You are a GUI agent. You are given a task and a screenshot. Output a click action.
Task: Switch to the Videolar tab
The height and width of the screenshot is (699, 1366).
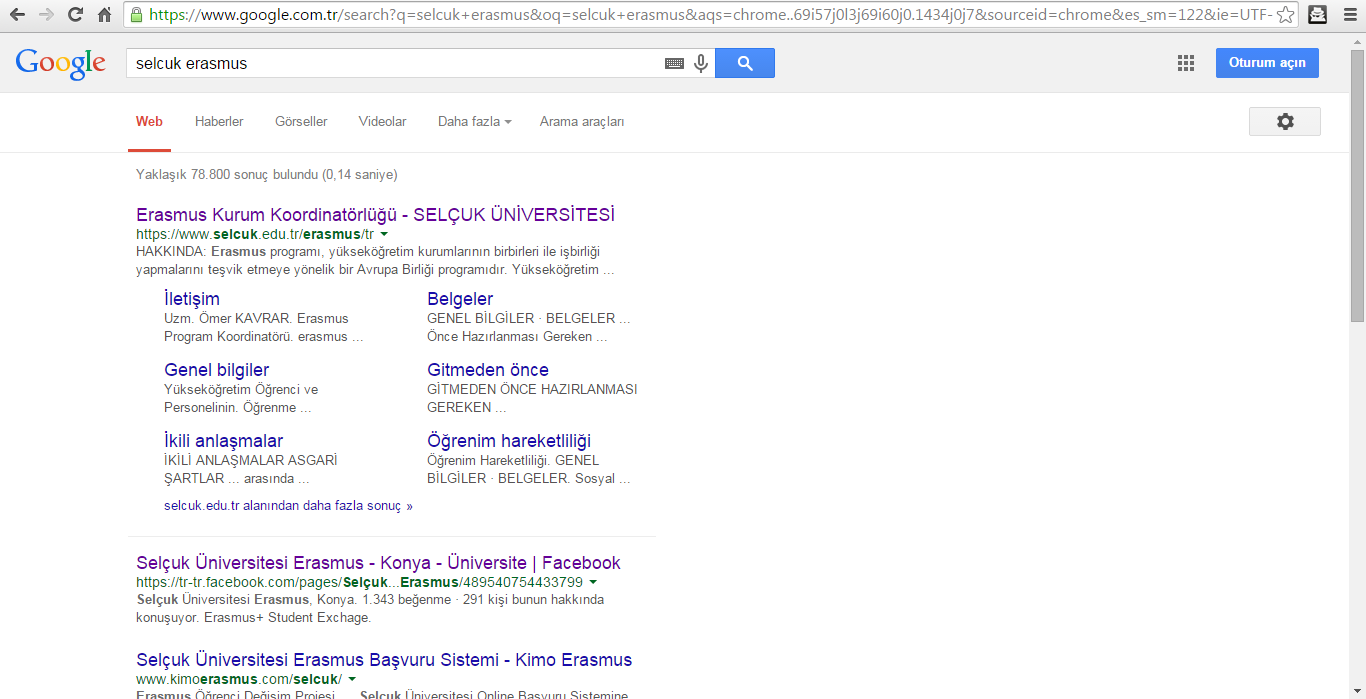[383, 122]
